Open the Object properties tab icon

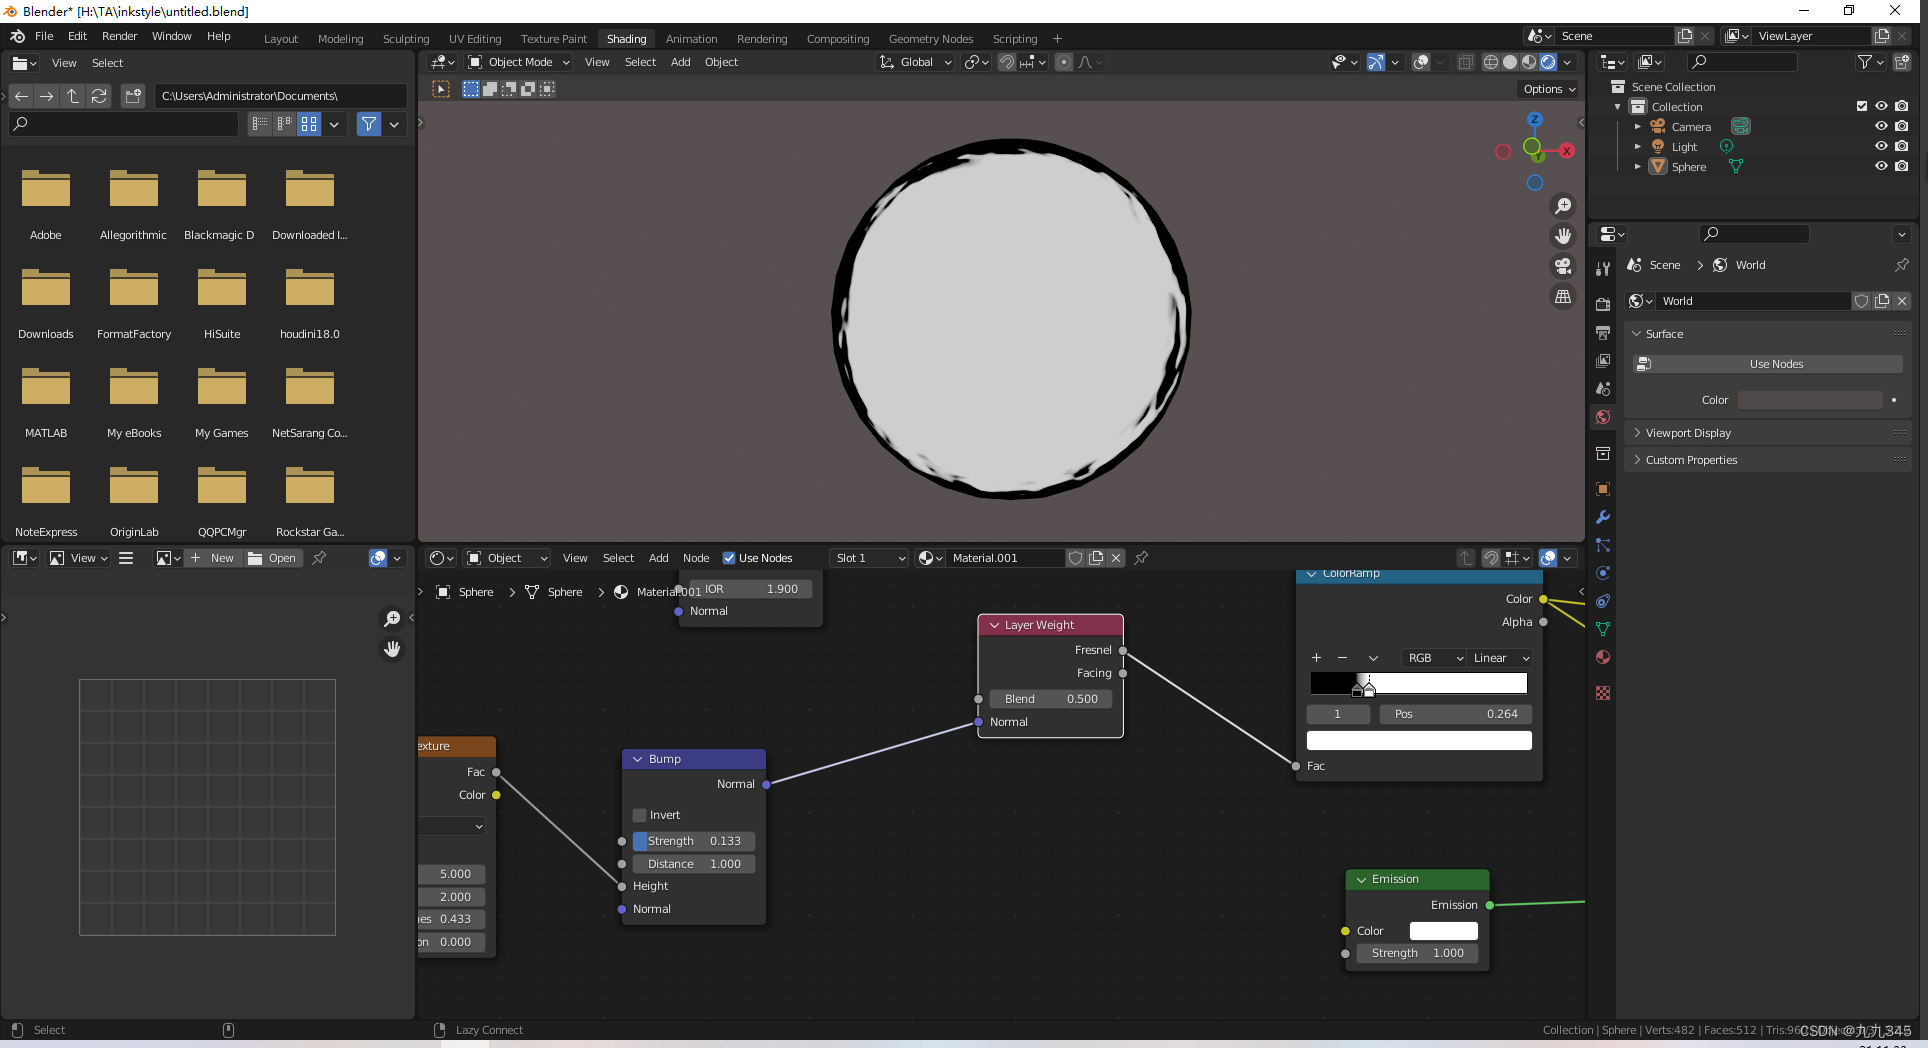point(1603,489)
